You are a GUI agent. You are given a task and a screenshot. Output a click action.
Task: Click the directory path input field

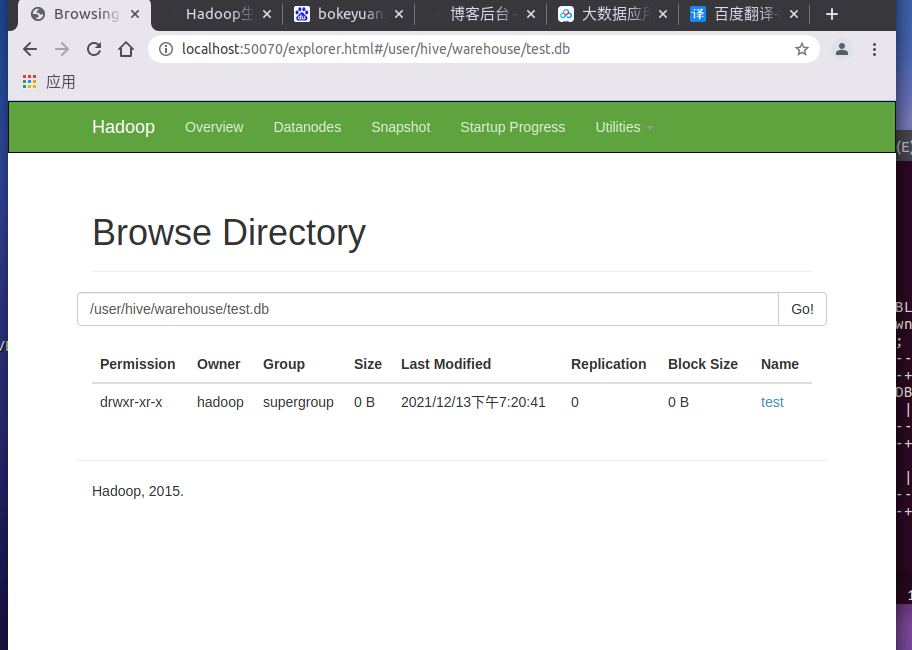[428, 309]
